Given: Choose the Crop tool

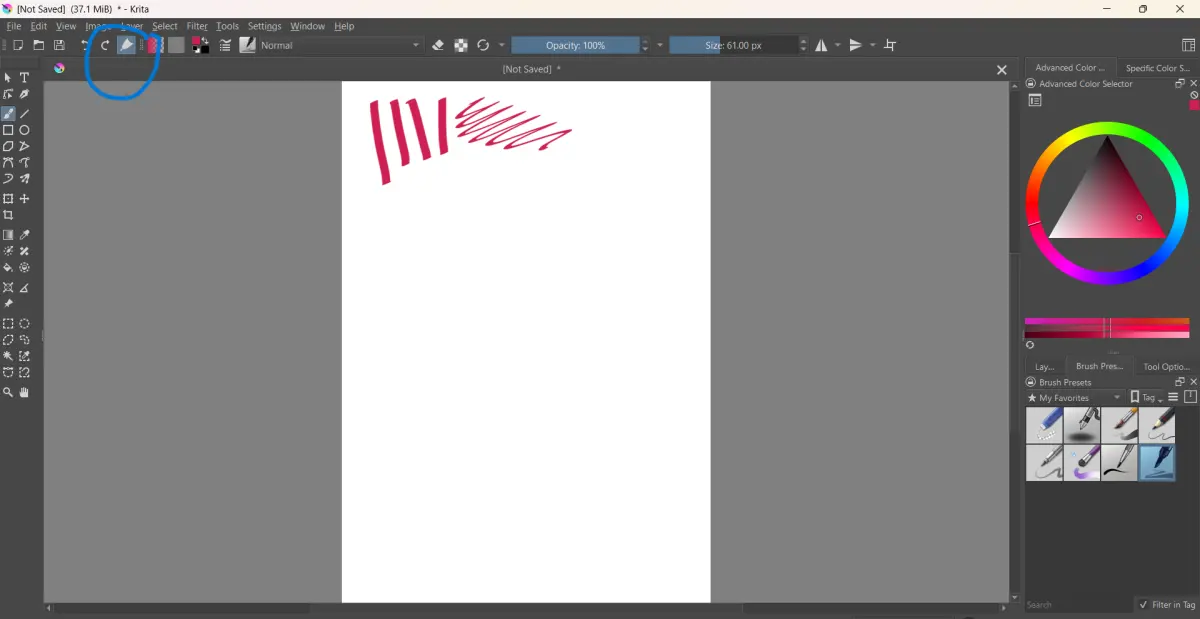Looking at the screenshot, I should pyautogui.click(x=8, y=215).
